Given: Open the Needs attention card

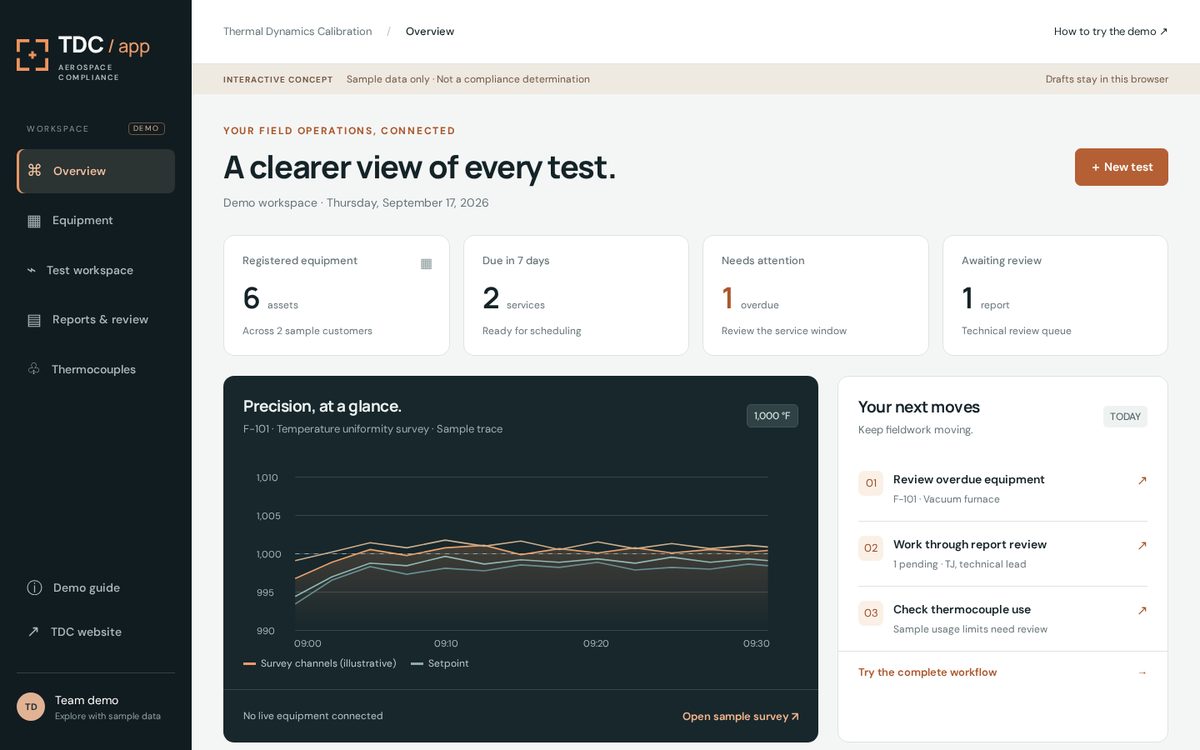Looking at the screenshot, I should (815, 295).
